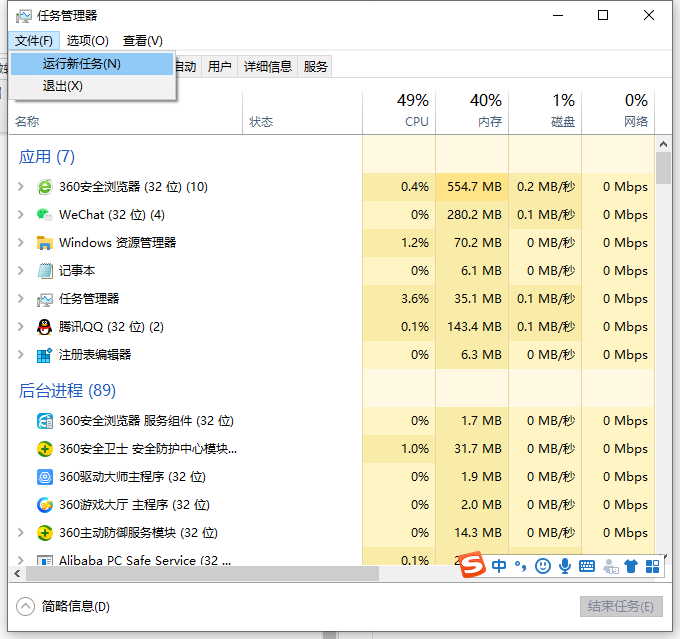Select 退出 in the File menu
The height and width of the screenshot is (639, 680).
click(x=62, y=86)
